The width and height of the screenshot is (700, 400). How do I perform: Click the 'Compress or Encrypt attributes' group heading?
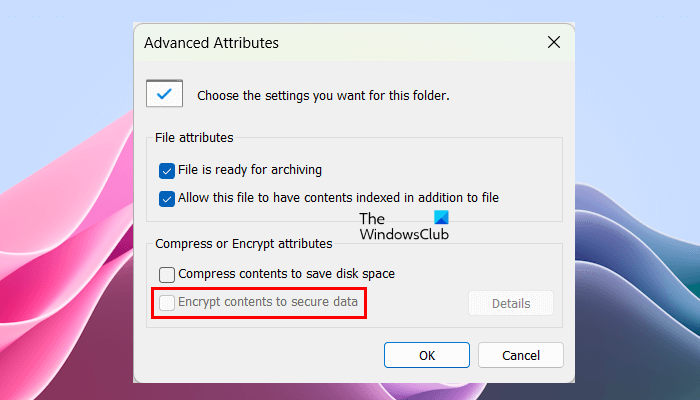pos(243,243)
